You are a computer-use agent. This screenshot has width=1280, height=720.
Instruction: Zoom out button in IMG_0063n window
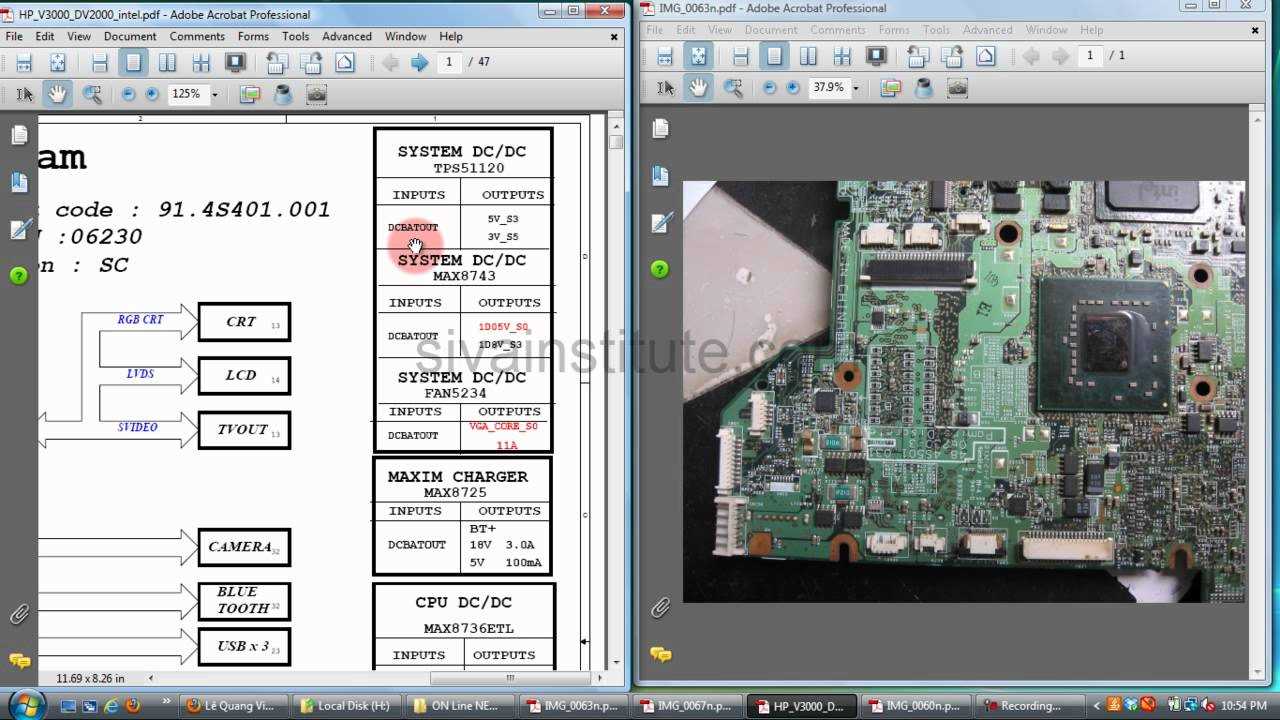pyautogui.click(x=769, y=87)
